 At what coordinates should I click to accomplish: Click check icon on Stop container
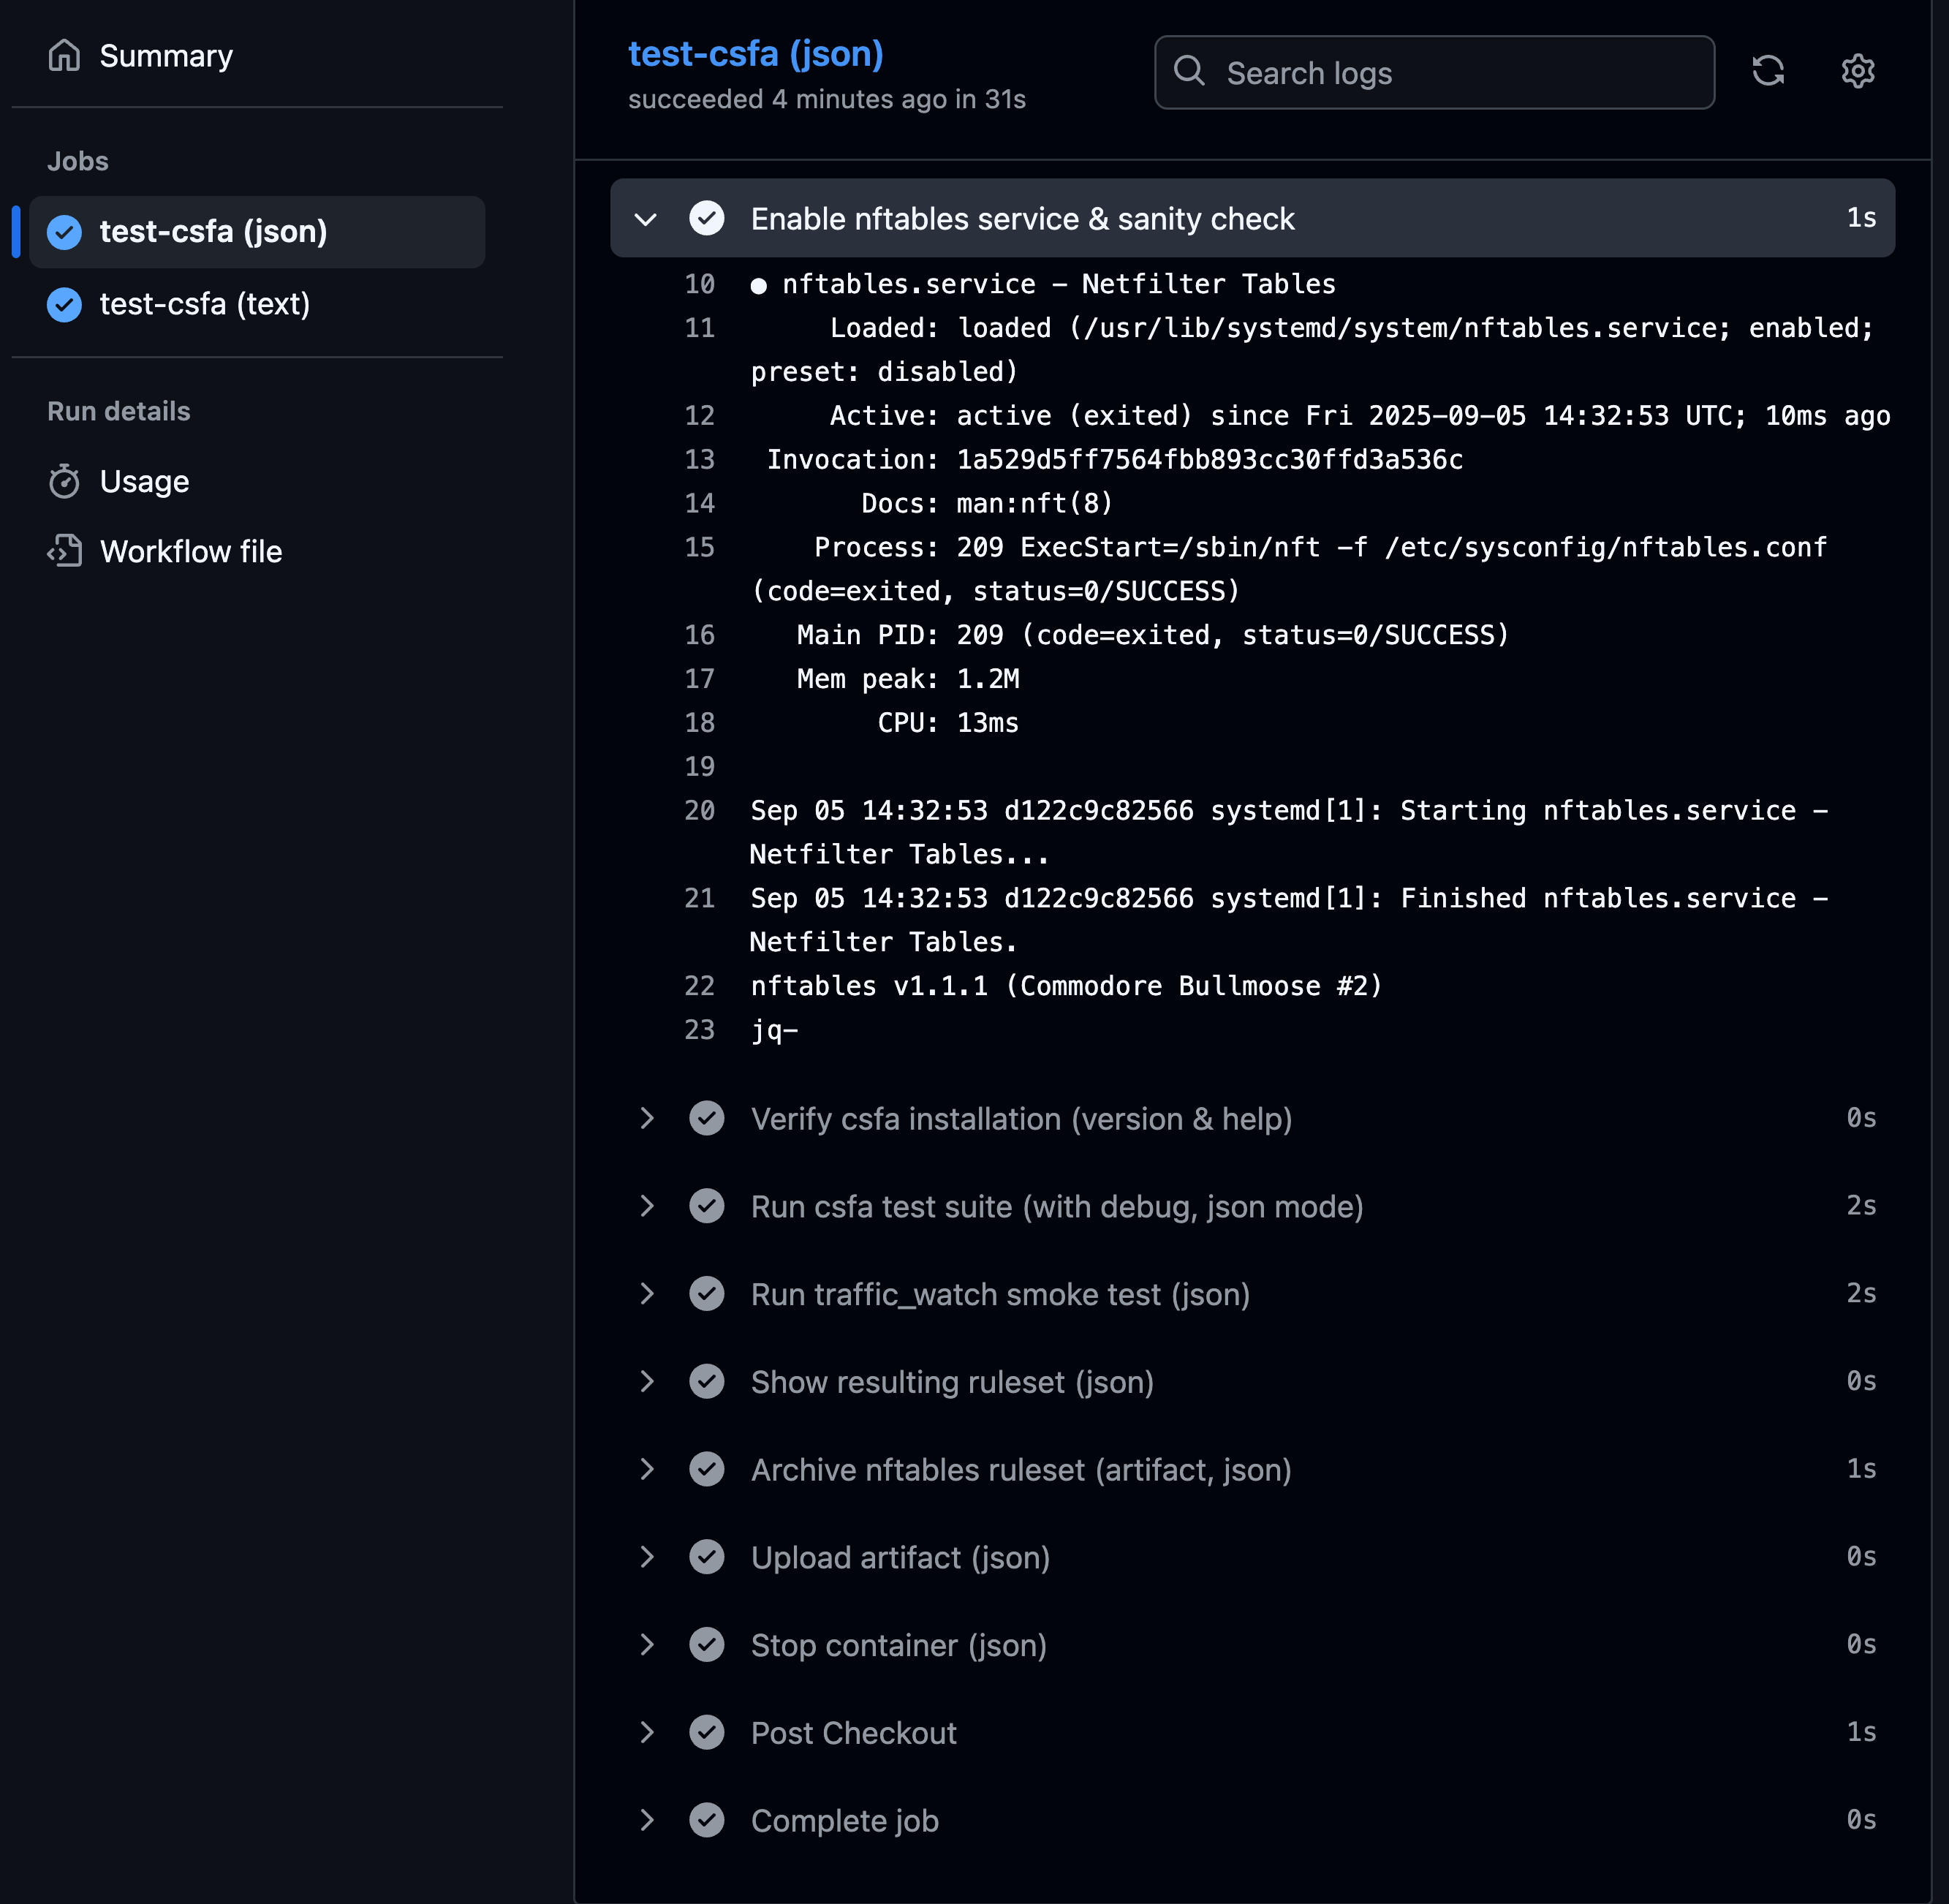point(707,1646)
